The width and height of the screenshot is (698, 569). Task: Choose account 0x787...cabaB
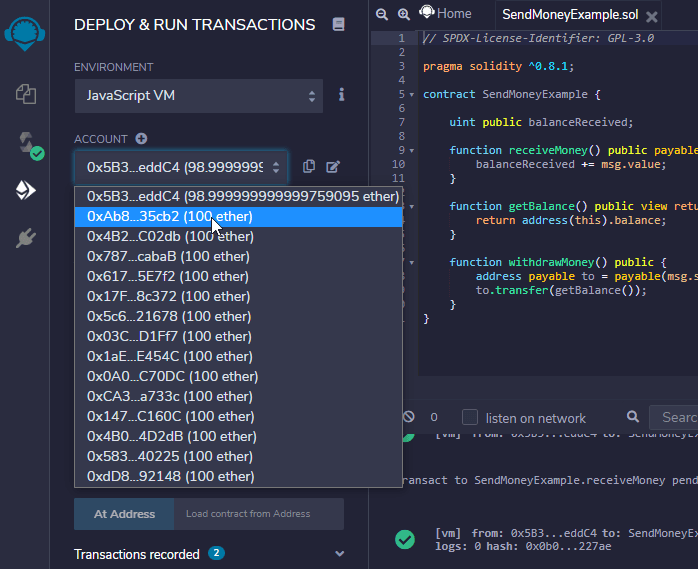(x=239, y=256)
